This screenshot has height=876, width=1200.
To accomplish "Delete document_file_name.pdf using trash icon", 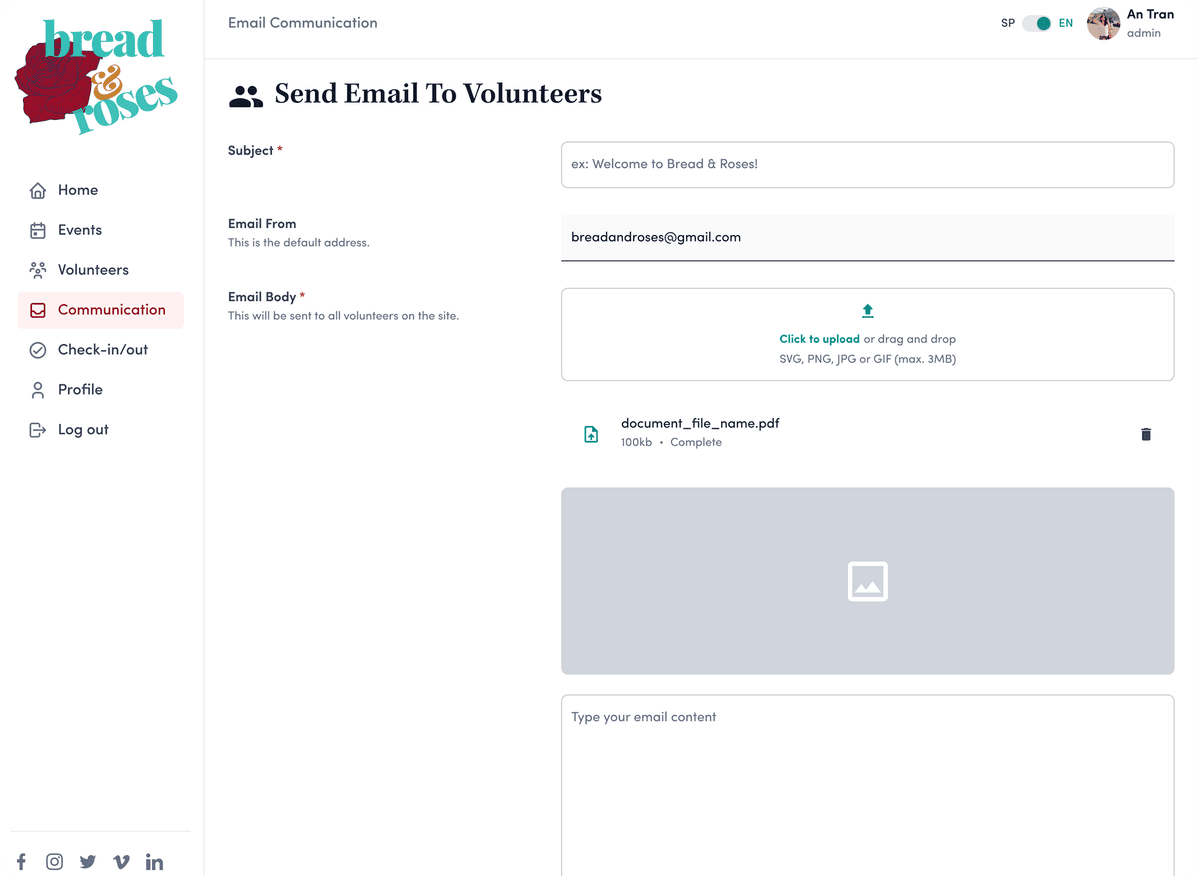I will click(1146, 434).
